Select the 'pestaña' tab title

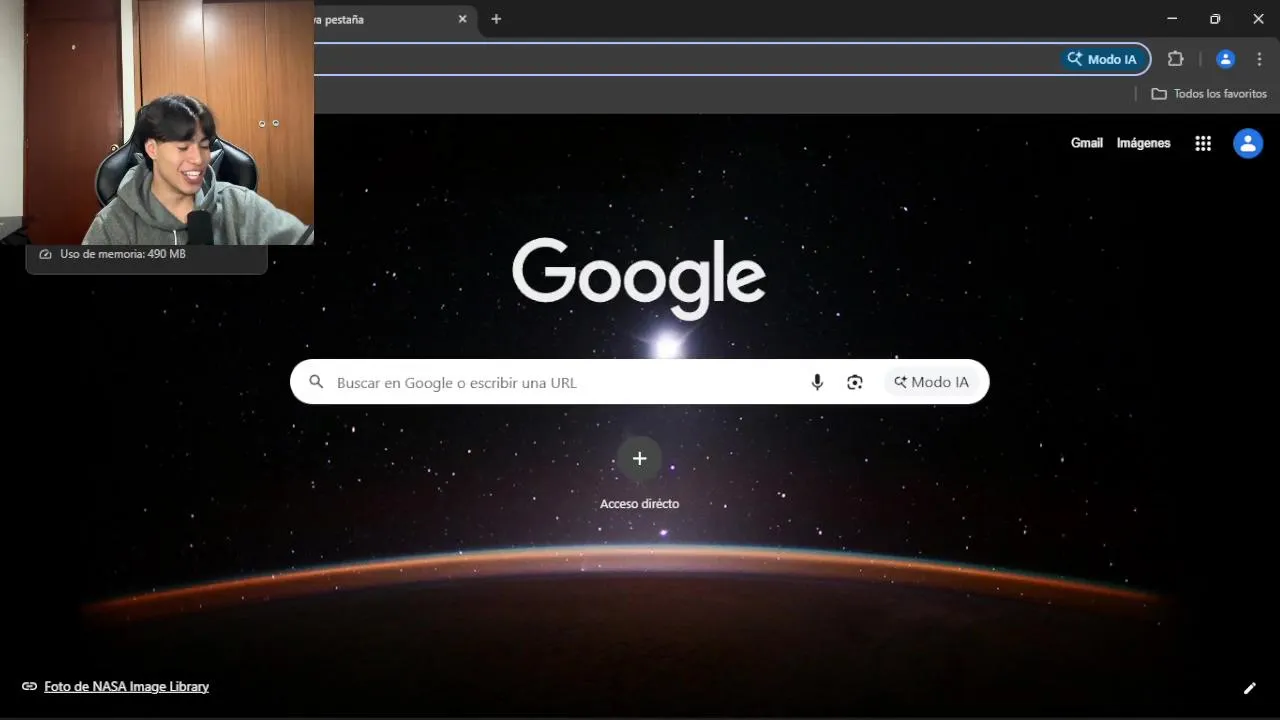338,19
